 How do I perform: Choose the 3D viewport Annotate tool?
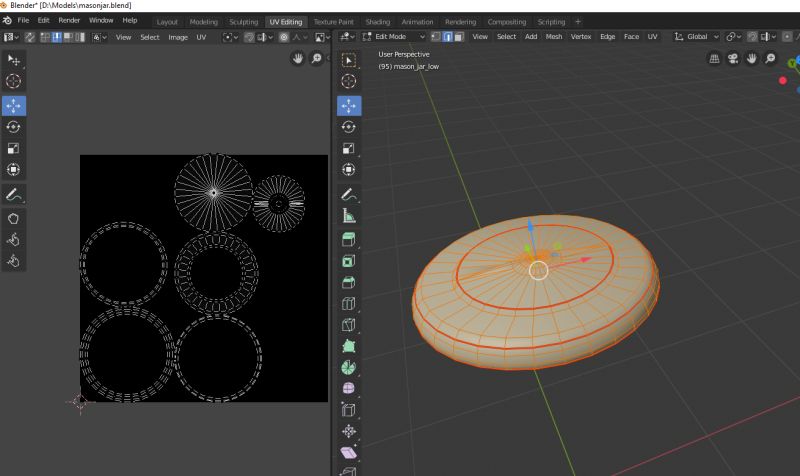point(349,194)
